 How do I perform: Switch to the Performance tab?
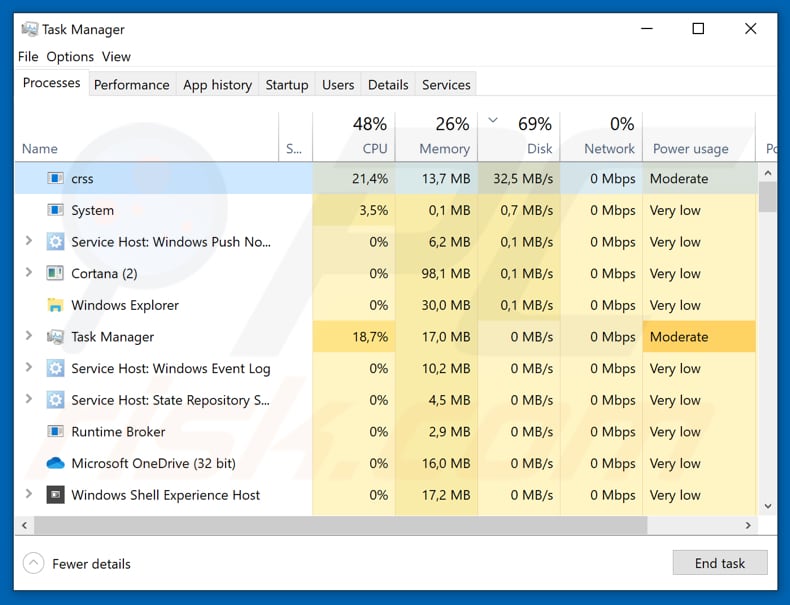[x=131, y=85]
